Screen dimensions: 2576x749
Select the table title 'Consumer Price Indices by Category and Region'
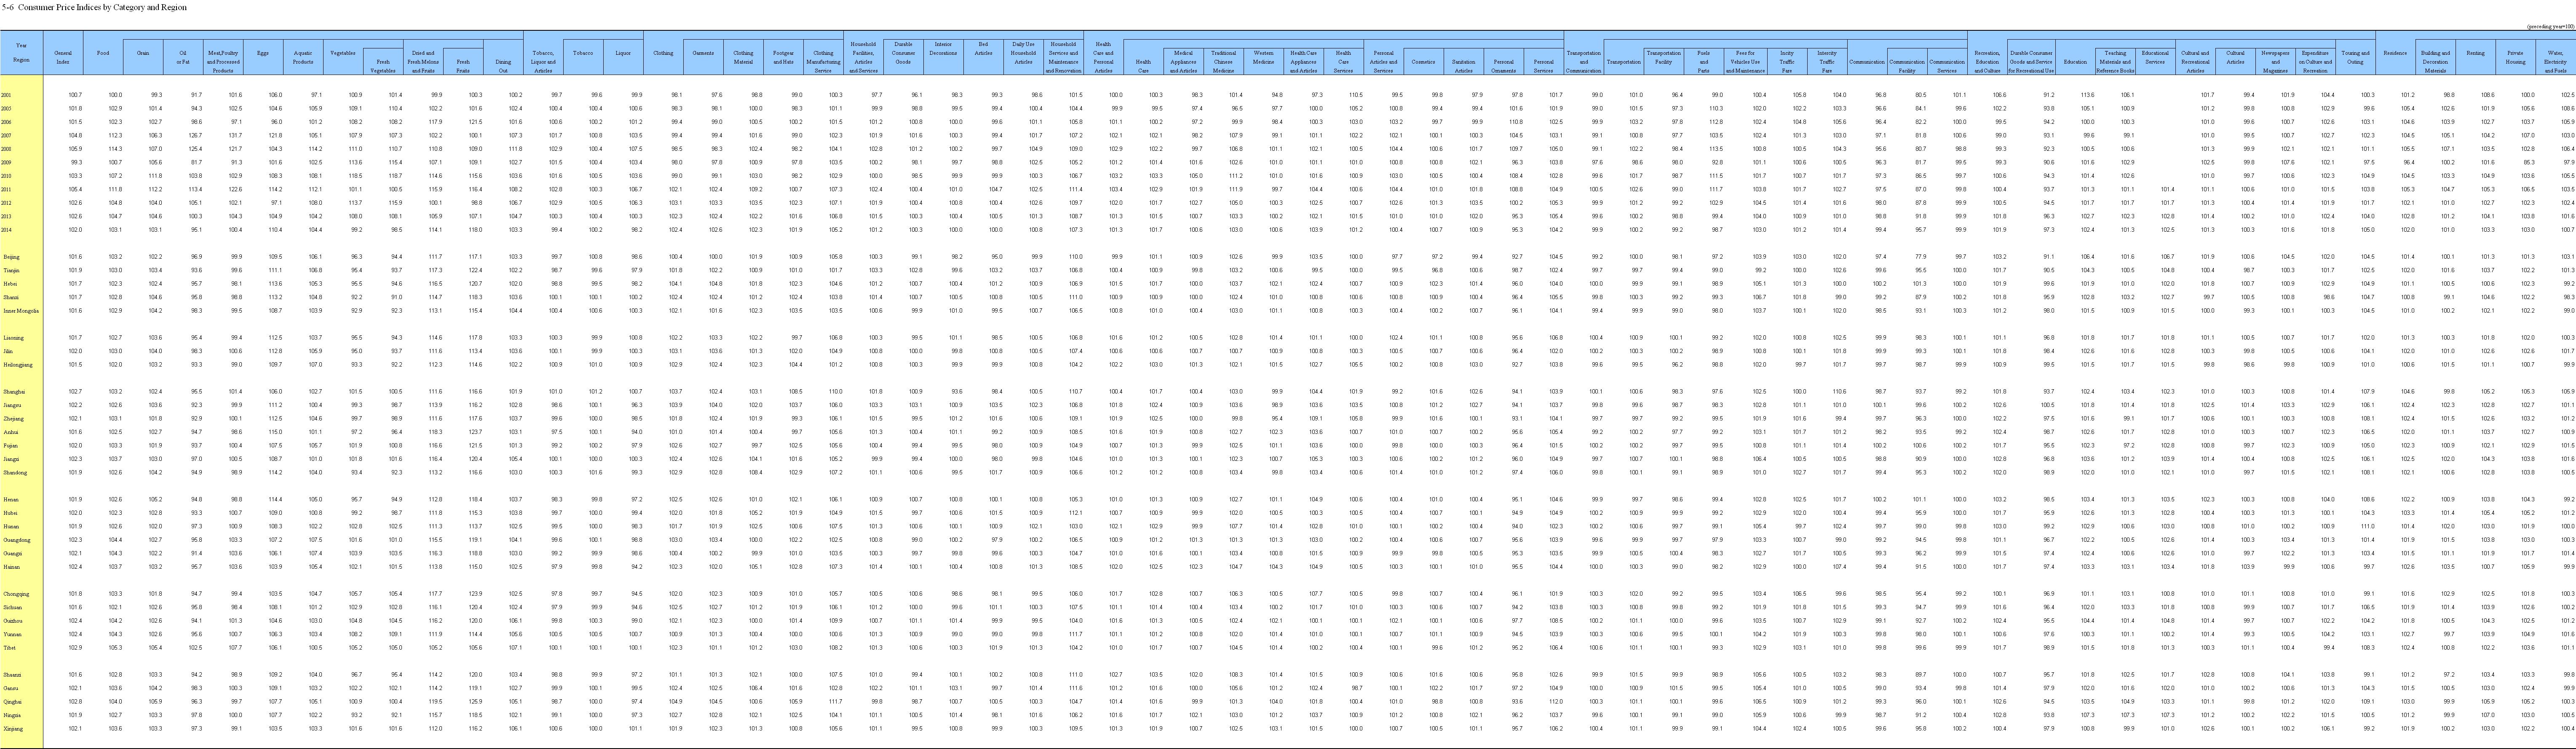coord(101,7)
